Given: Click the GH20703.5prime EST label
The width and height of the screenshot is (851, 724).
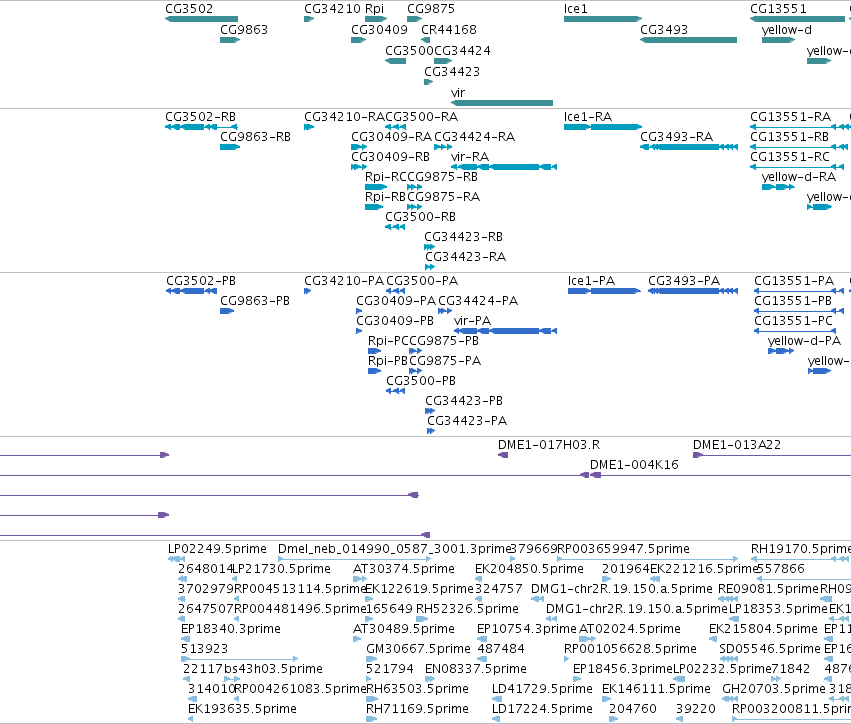Looking at the screenshot, I should point(774,689).
